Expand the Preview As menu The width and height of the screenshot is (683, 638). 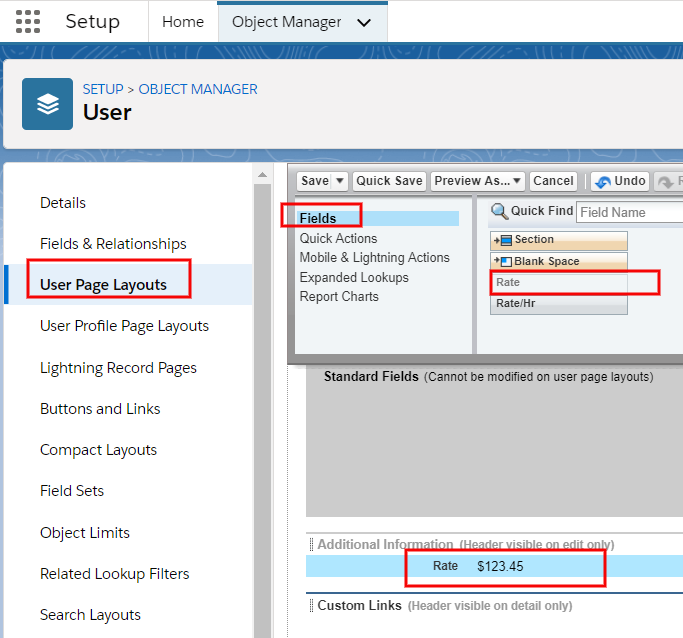[x=477, y=181]
